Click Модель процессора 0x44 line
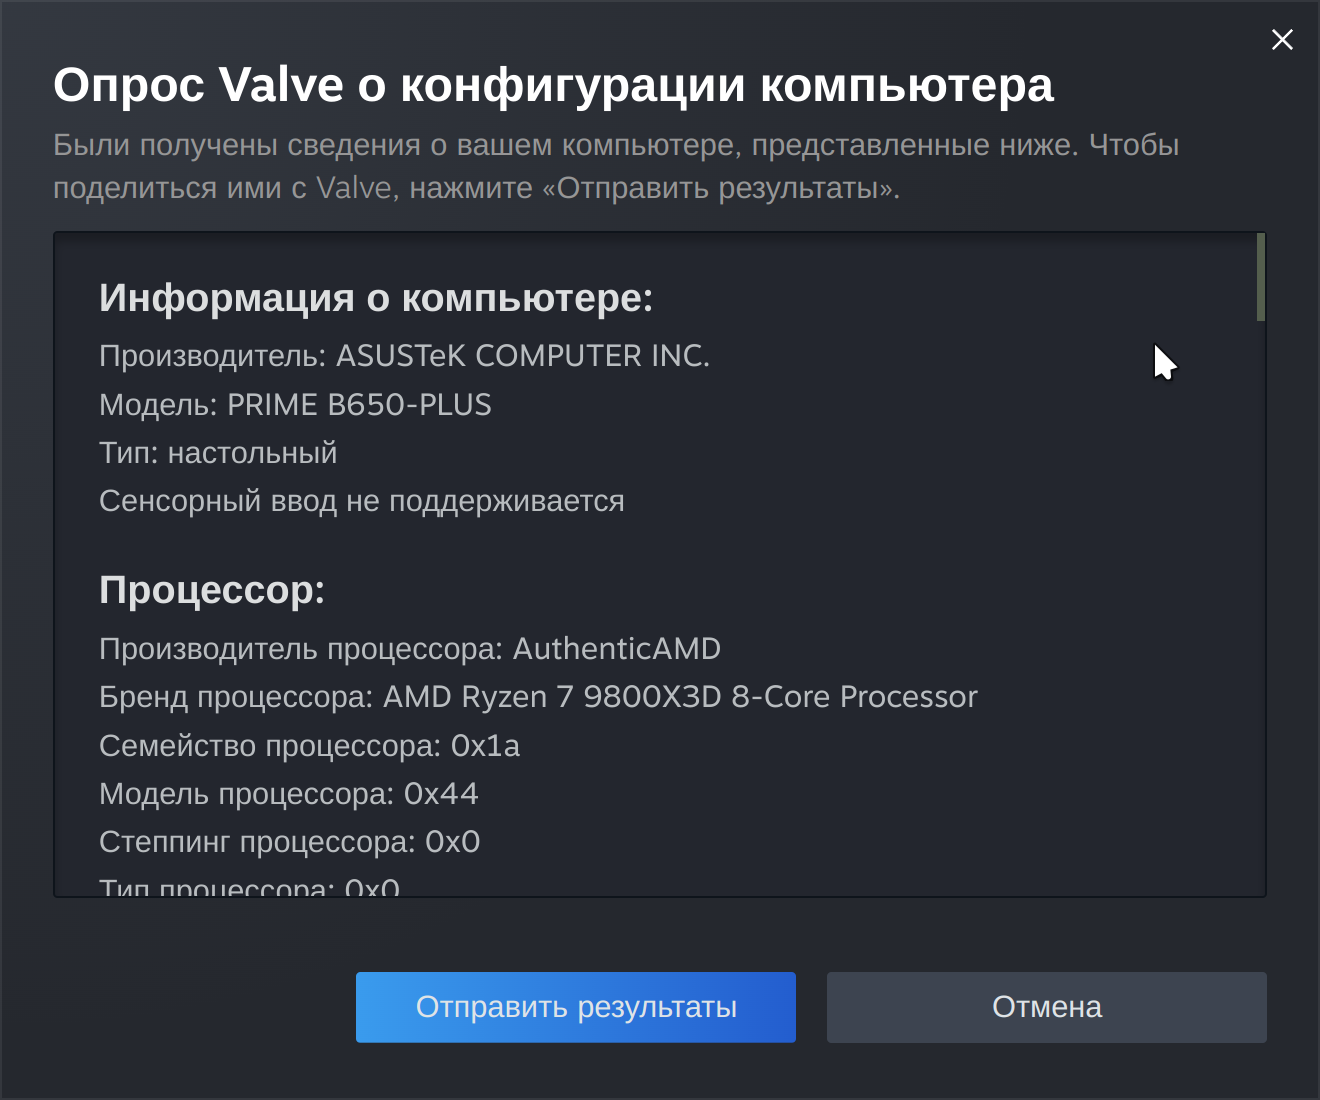The width and height of the screenshot is (1320, 1100). click(288, 794)
